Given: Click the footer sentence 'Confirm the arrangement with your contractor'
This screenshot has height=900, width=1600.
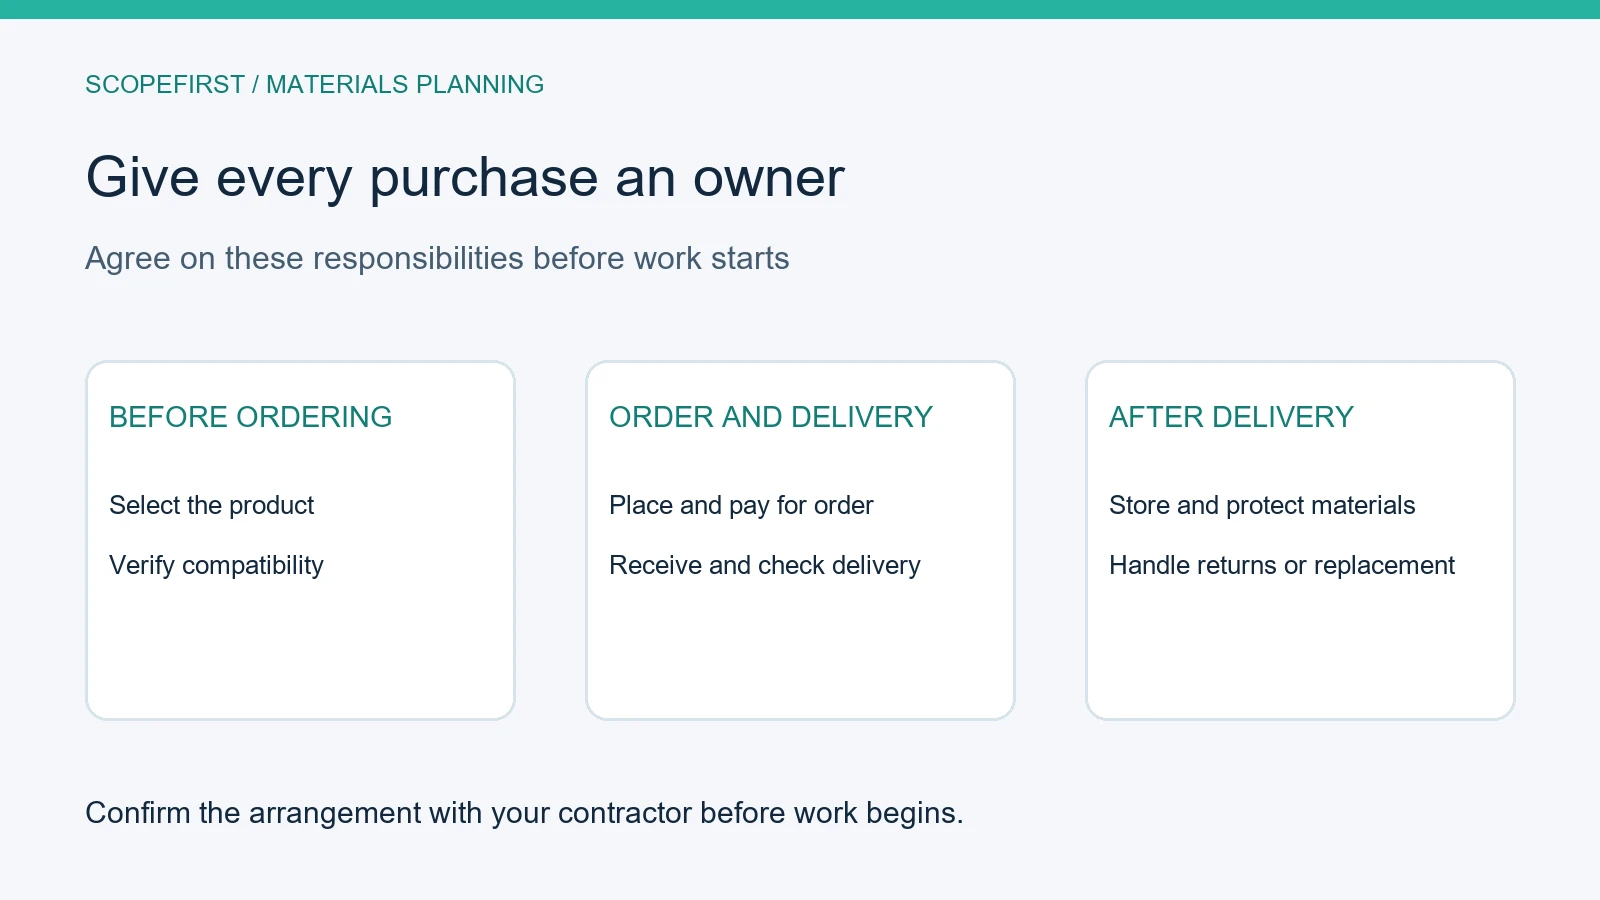Looking at the screenshot, I should point(389,813).
